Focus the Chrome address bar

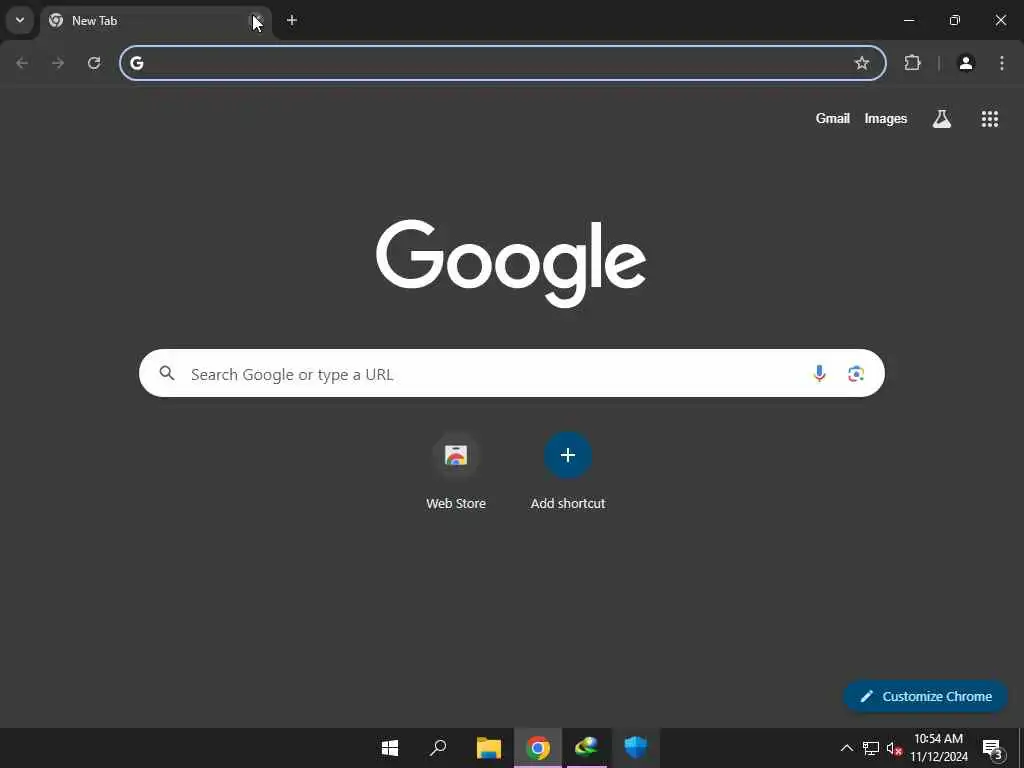pyautogui.click(x=502, y=63)
